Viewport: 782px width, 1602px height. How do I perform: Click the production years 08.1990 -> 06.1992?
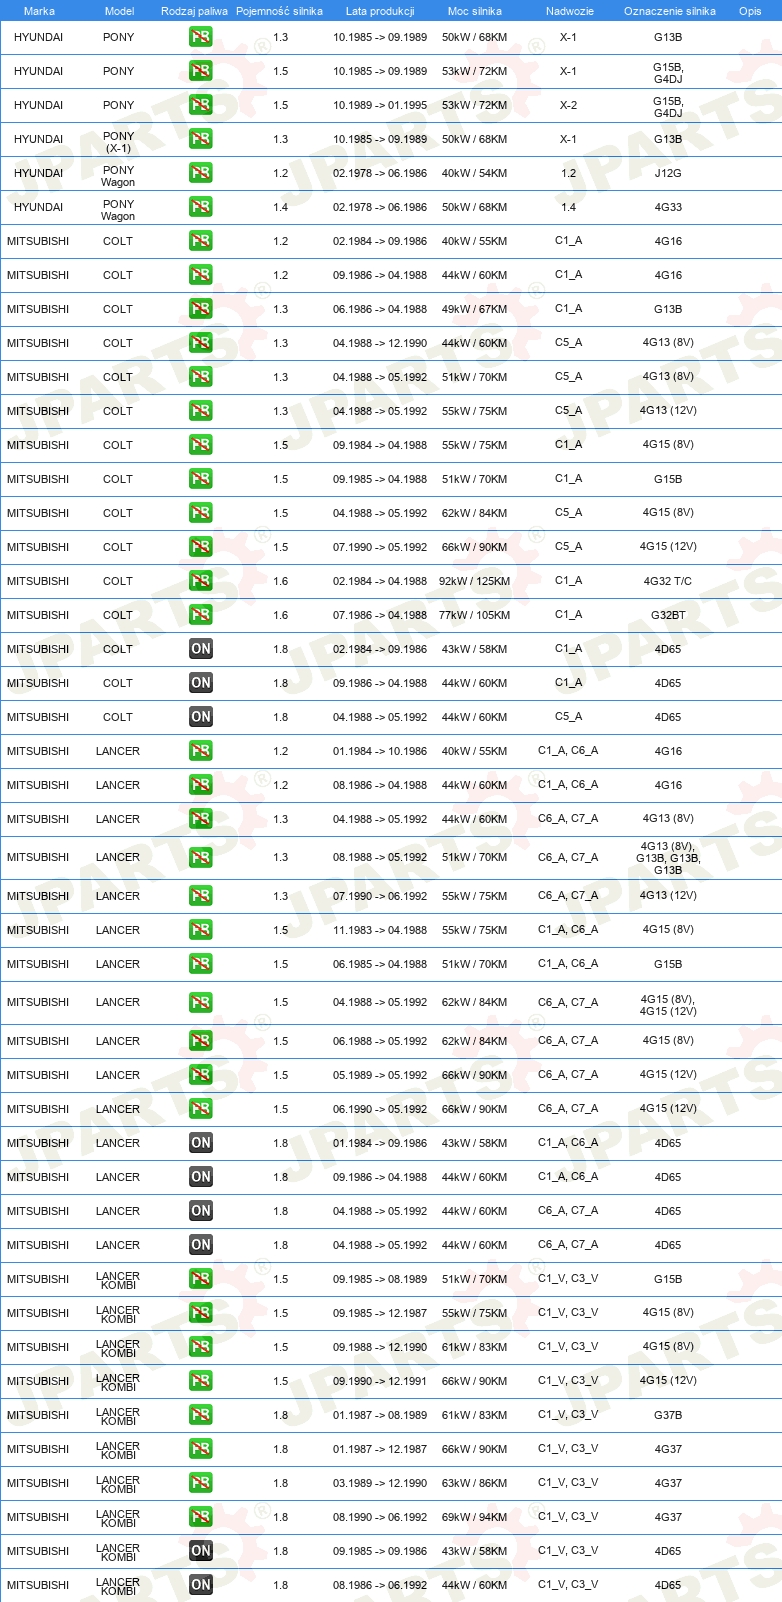click(x=380, y=1517)
